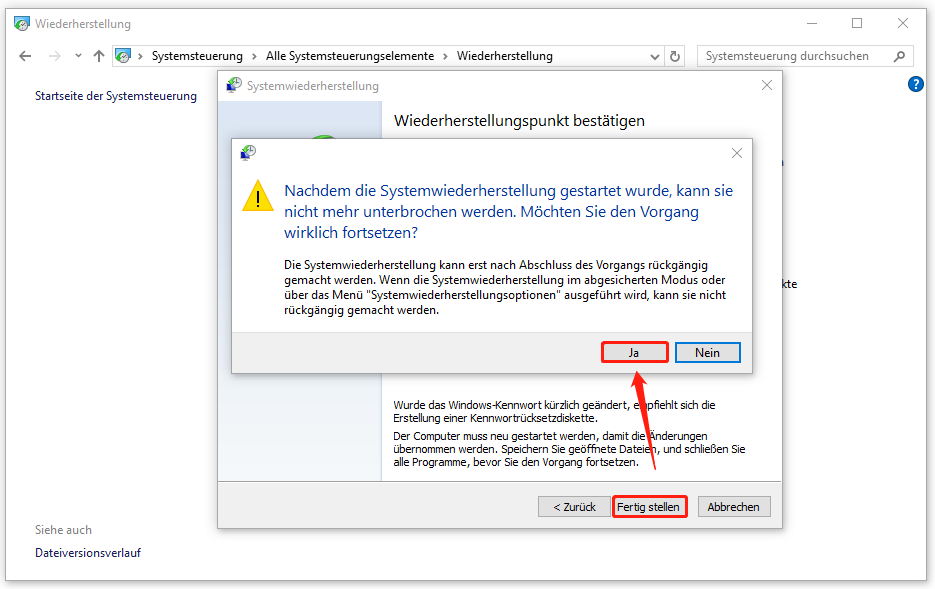This screenshot has width=935, height=589.
Task: Click the back navigation arrow
Action: [25, 56]
